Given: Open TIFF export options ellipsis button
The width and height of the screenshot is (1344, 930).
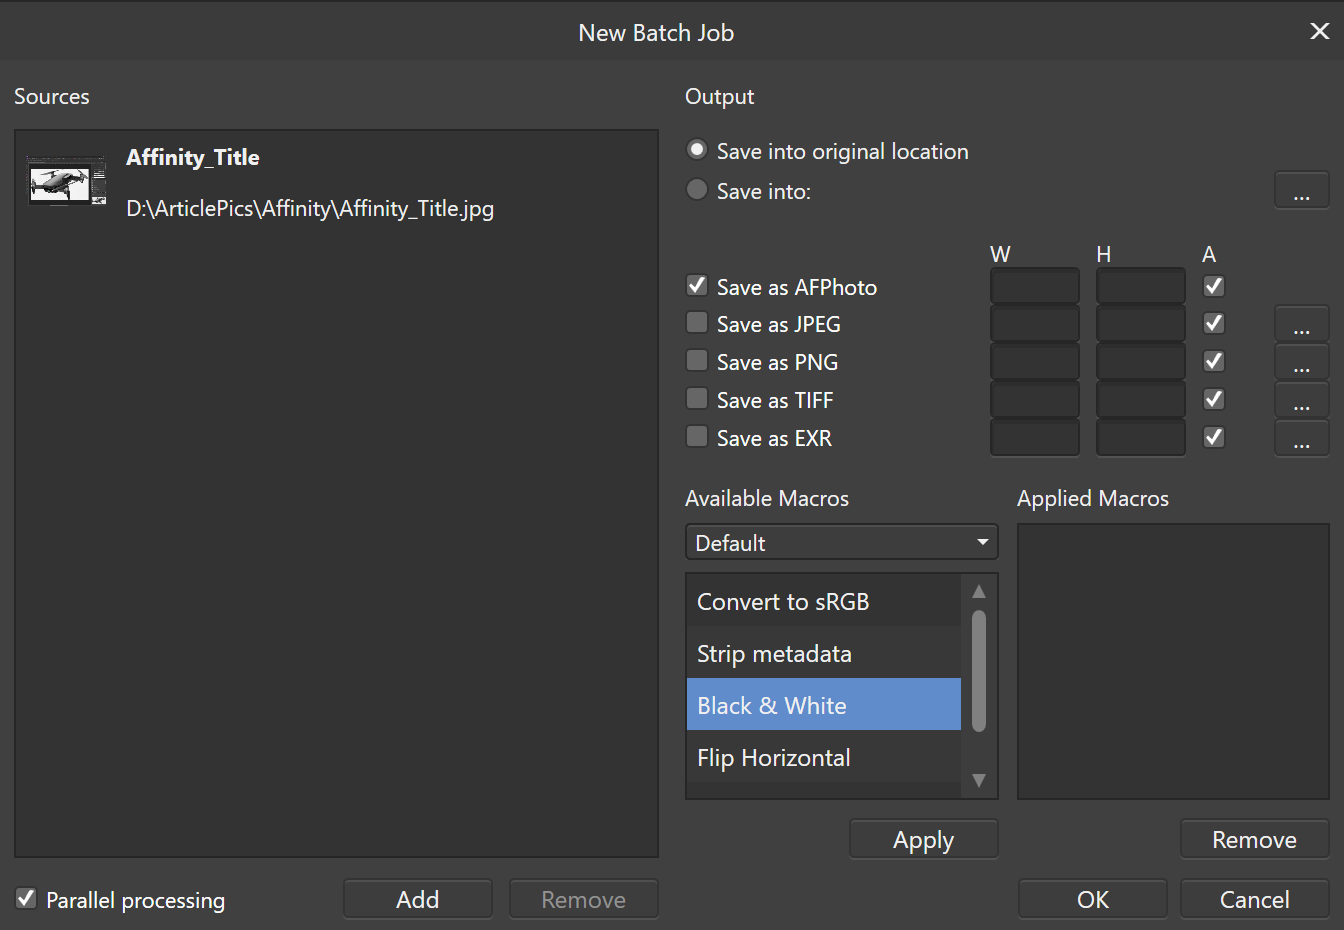Looking at the screenshot, I should pyautogui.click(x=1301, y=400).
